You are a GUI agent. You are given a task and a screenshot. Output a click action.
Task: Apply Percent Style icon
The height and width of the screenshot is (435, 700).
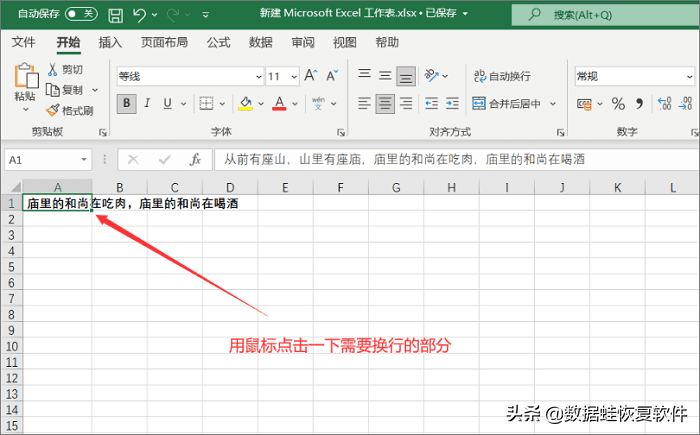[x=618, y=104]
